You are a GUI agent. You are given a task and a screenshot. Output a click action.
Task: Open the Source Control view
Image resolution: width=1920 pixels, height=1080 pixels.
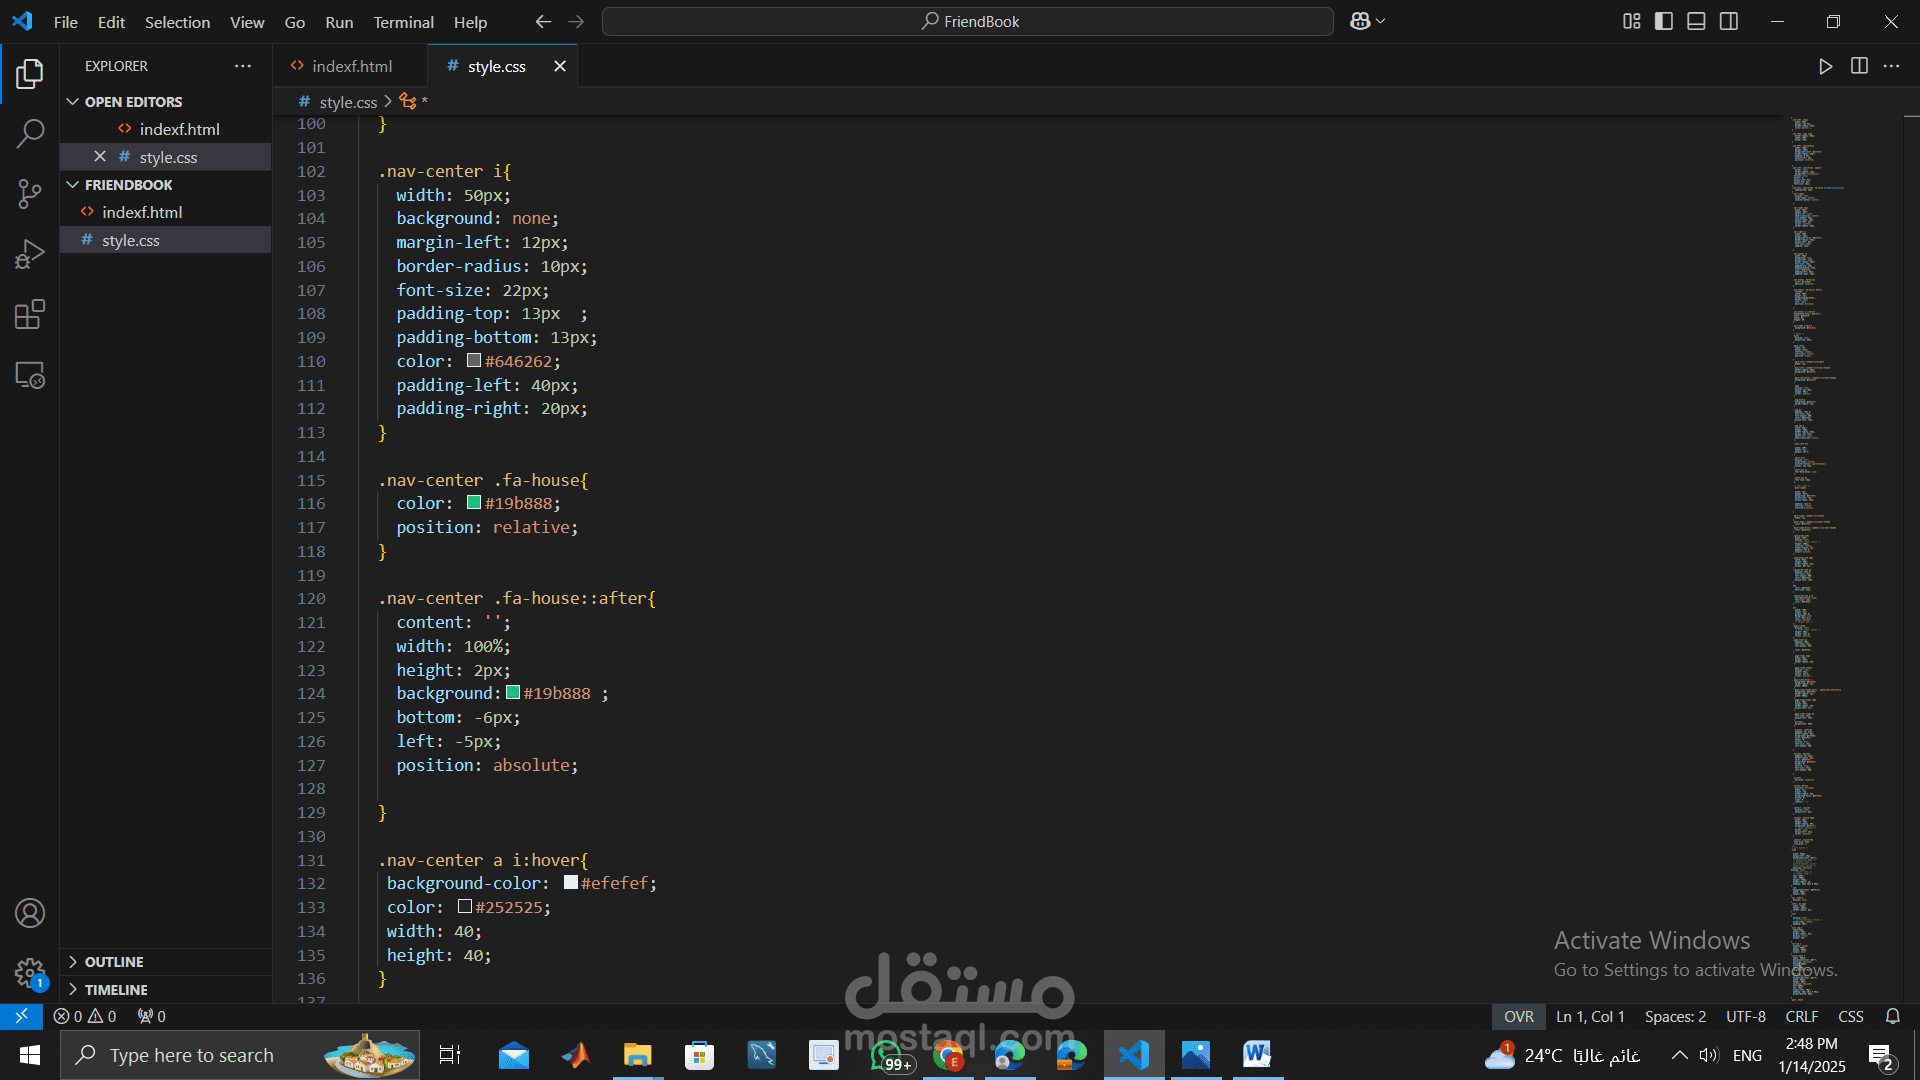tap(30, 194)
